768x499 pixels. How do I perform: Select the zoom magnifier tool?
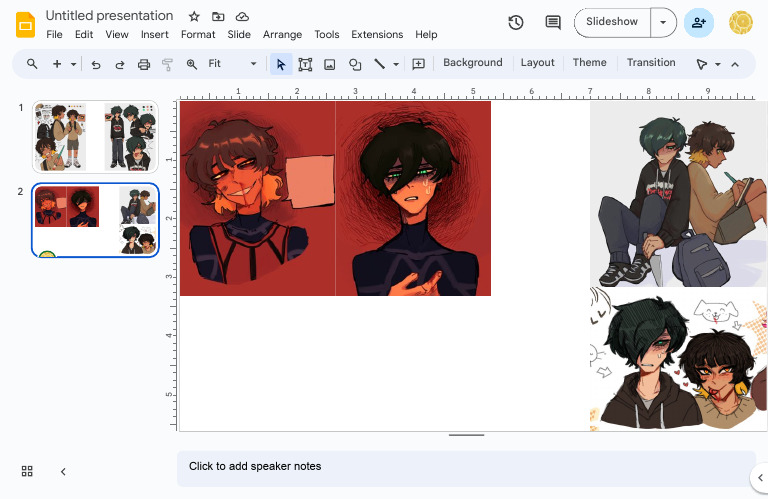pos(192,64)
